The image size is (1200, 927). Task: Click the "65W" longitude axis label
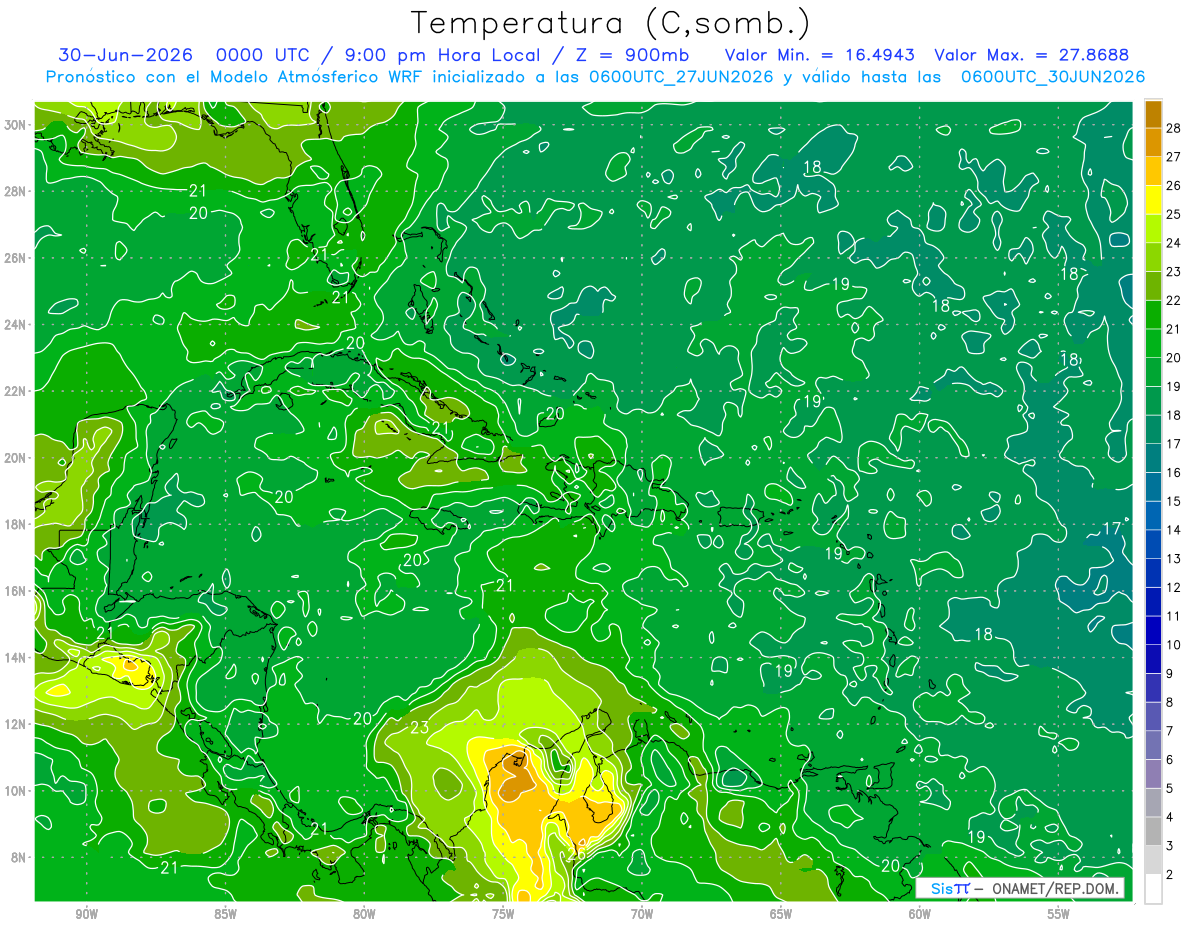[781, 914]
